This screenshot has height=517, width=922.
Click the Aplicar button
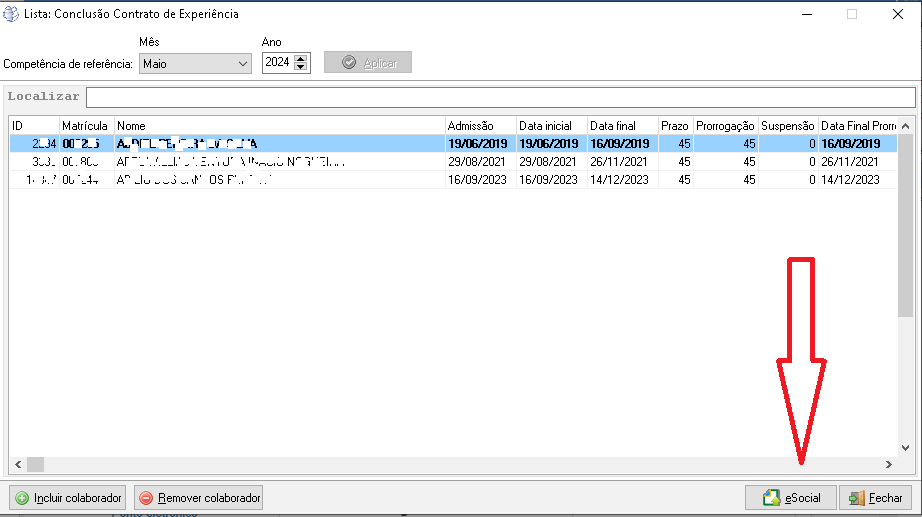click(x=368, y=63)
